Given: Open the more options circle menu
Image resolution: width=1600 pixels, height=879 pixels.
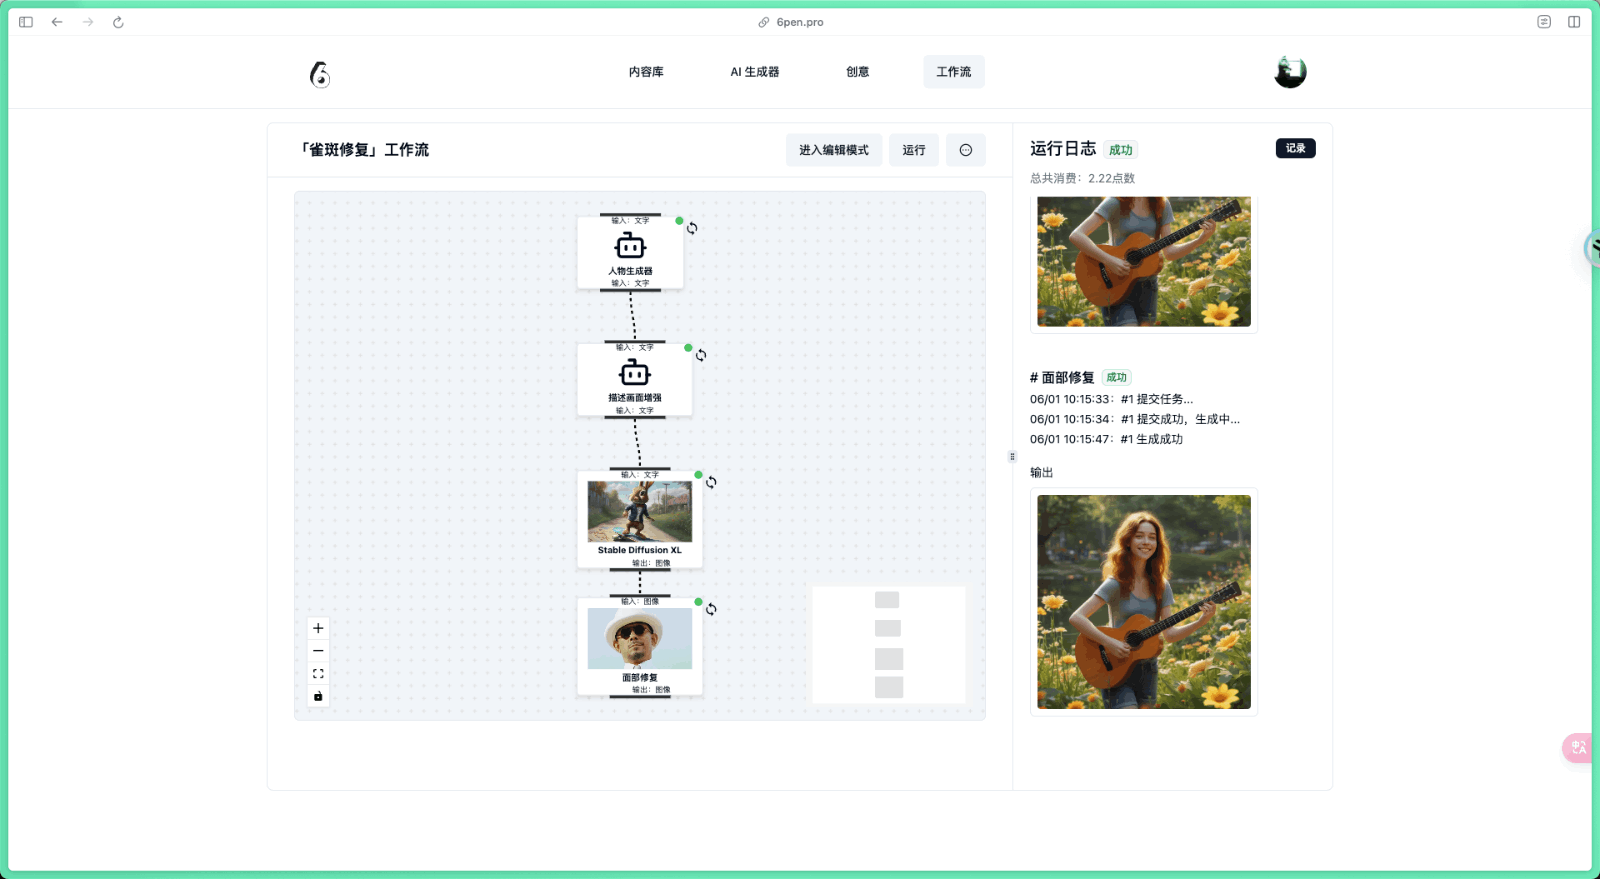Looking at the screenshot, I should coord(965,150).
